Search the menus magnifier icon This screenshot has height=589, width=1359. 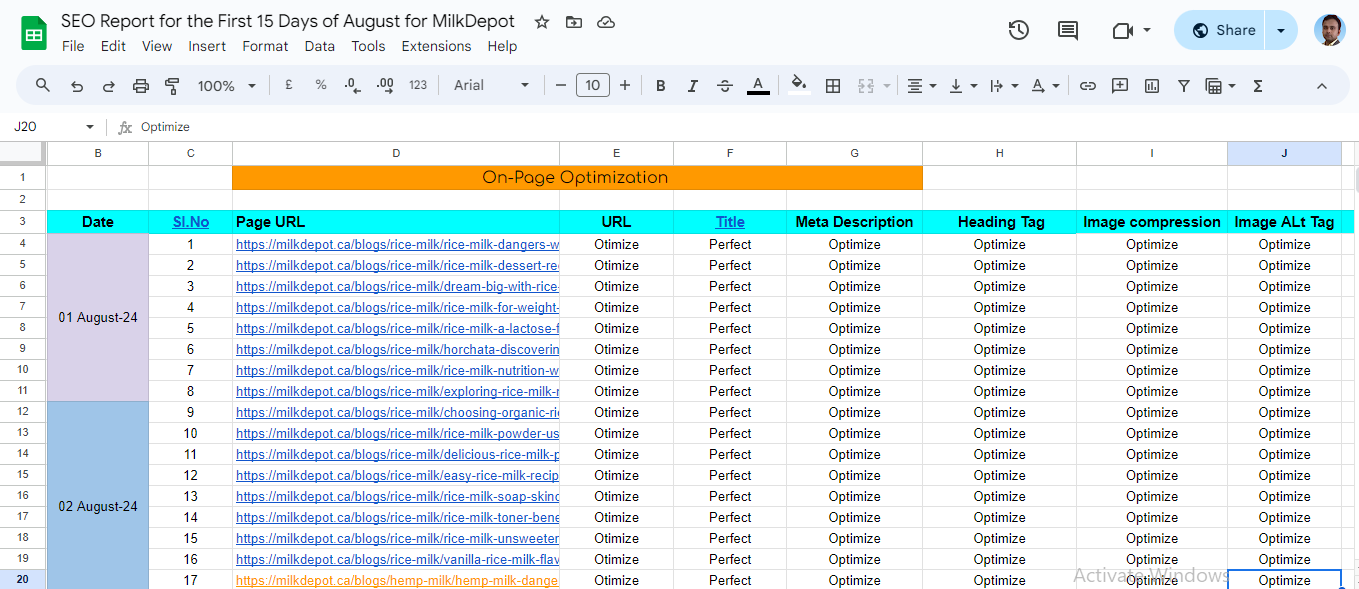click(43, 86)
